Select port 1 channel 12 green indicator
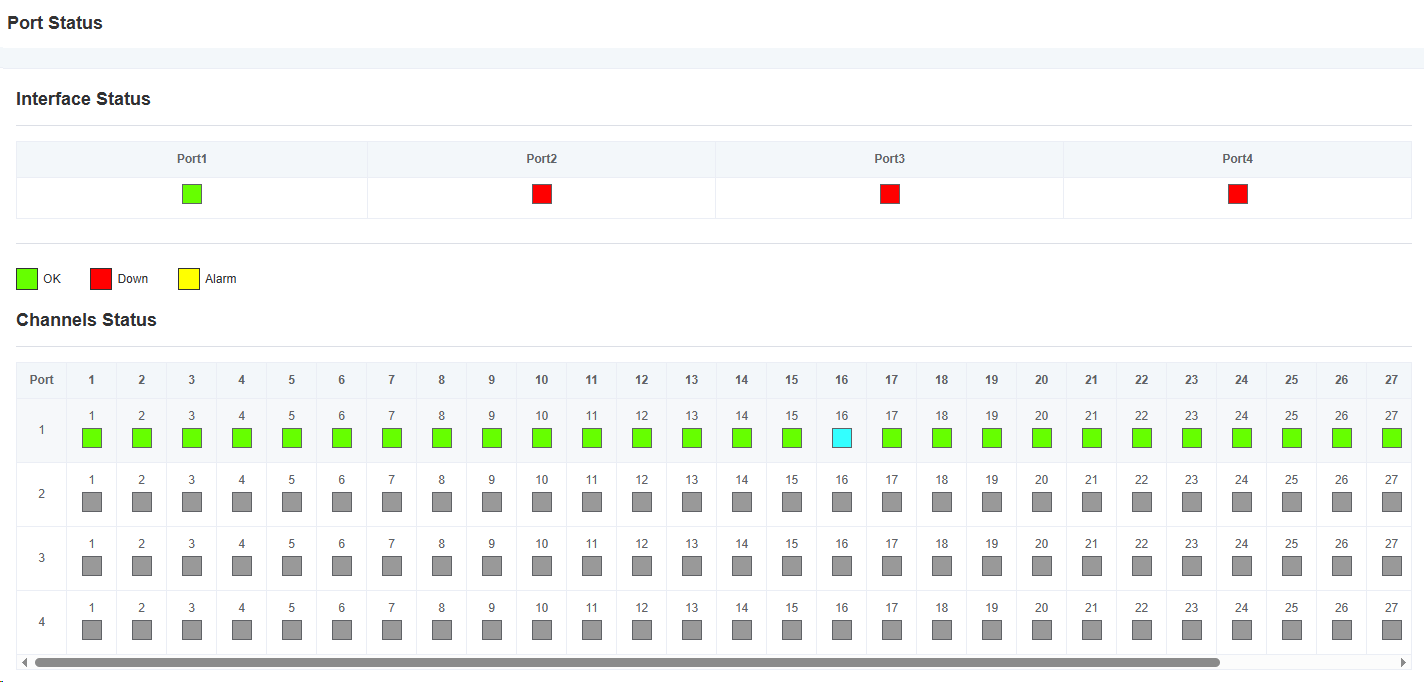 tap(642, 438)
